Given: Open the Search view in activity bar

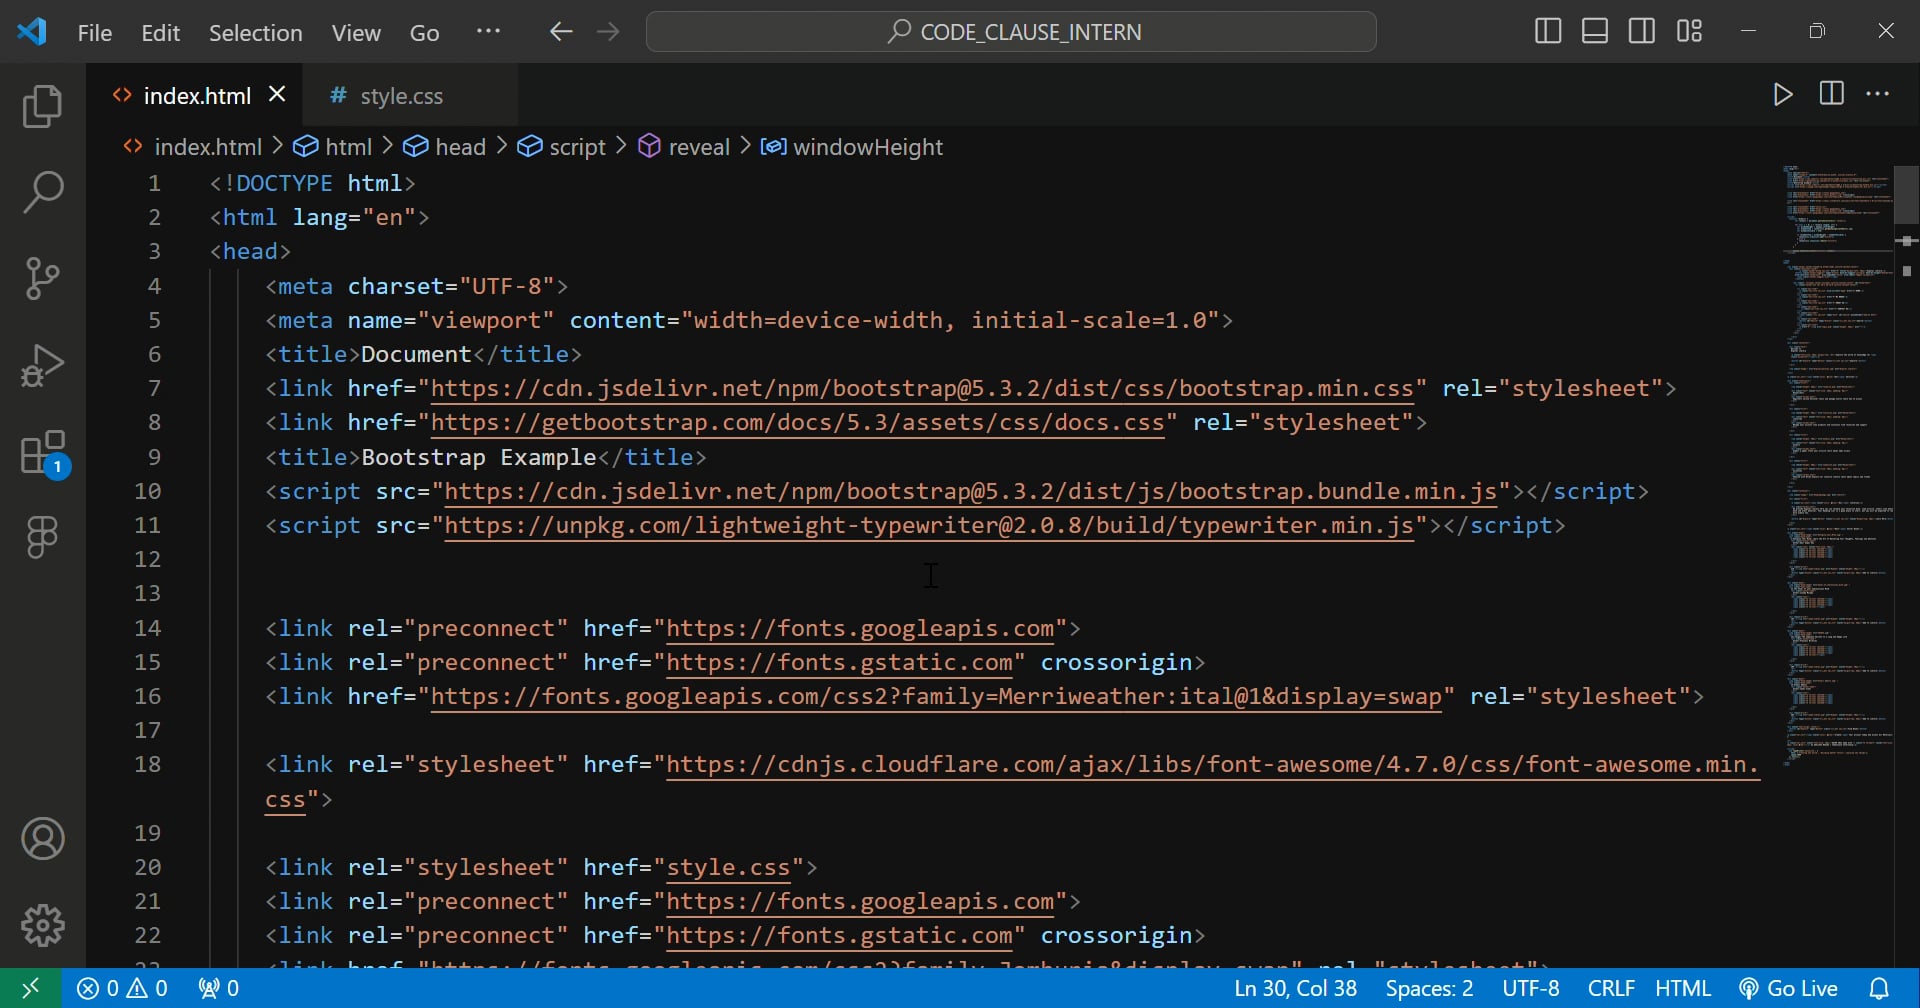Looking at the screenshot, I should coord(42,191).
